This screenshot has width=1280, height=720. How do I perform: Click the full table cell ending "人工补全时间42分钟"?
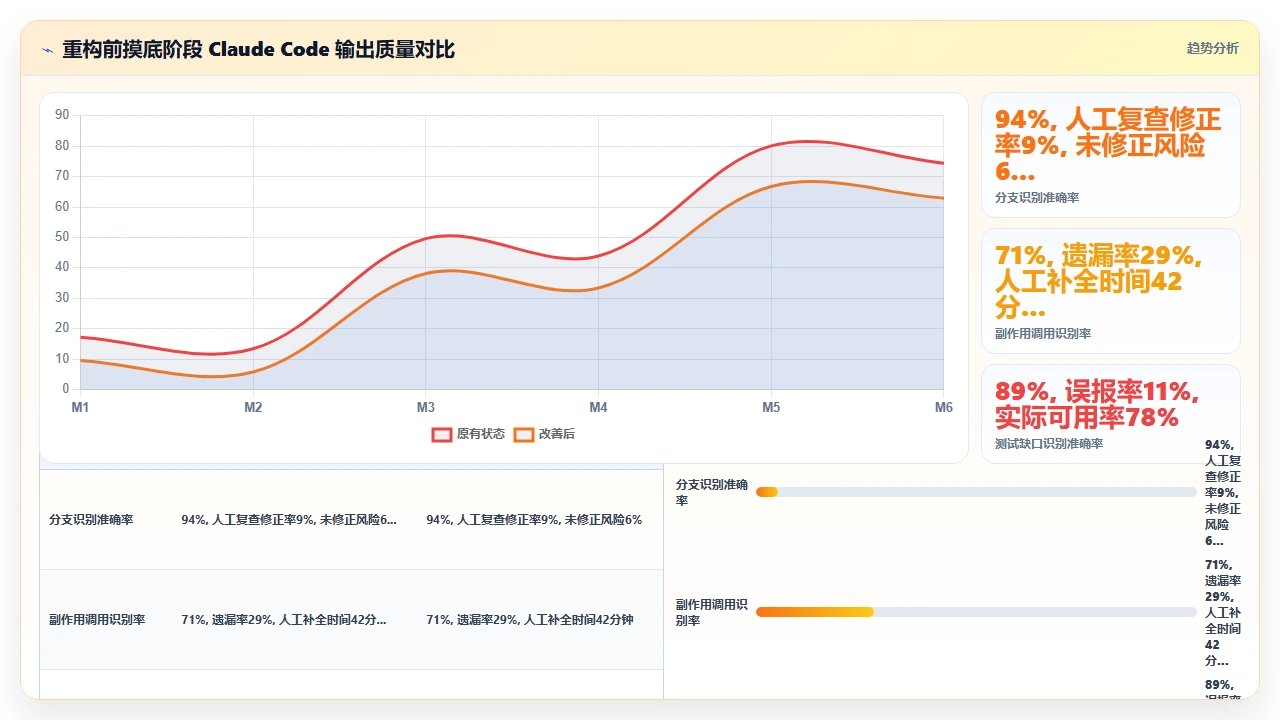click(x=530, y=620)
